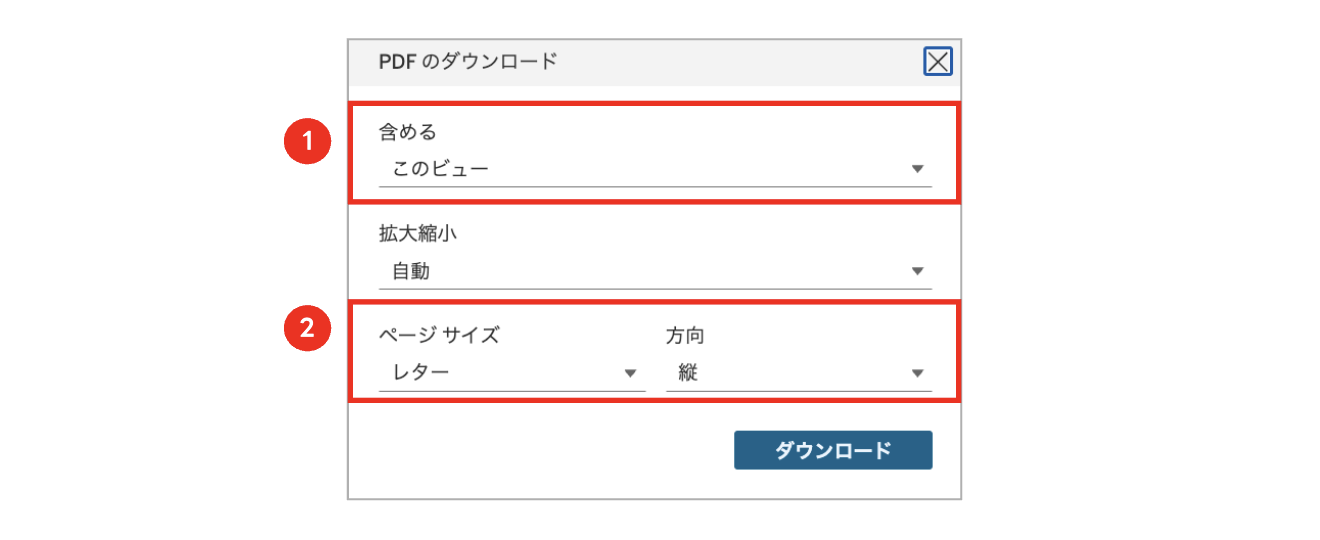Open the 拡大縮小 dropdown arrow
1320x540 pixels.
tap(917, 271)
